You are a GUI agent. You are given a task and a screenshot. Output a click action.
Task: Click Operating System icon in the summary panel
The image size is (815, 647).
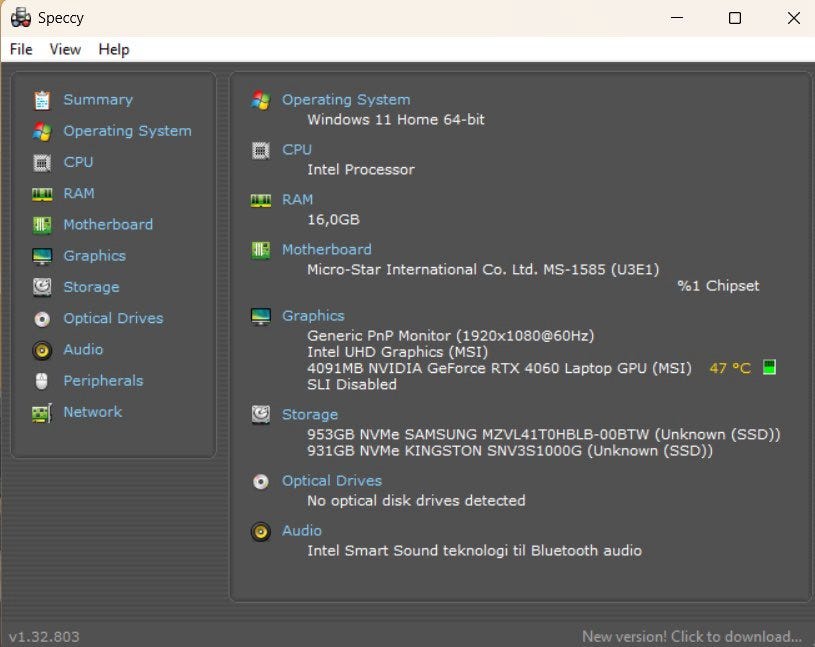[x=261, y=100]
